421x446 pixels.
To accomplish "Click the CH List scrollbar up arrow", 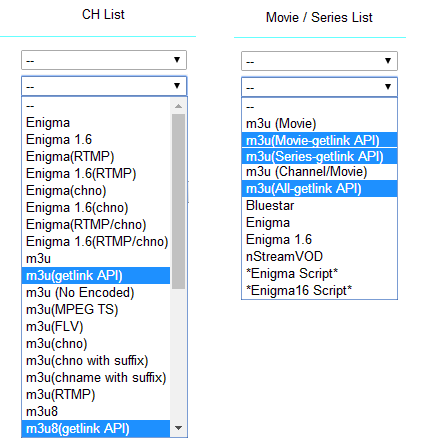I will (178, 106).
